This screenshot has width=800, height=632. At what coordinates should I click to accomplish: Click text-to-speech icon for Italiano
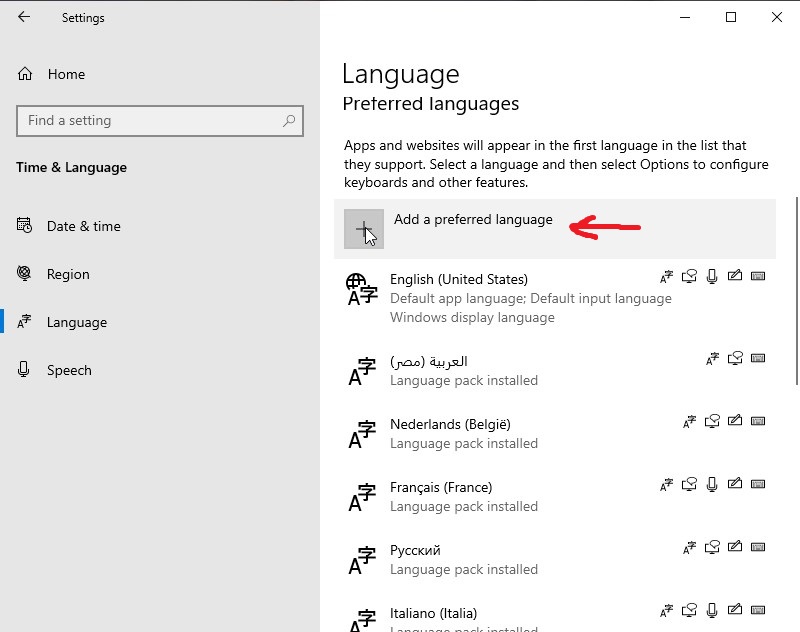[689, 610]
